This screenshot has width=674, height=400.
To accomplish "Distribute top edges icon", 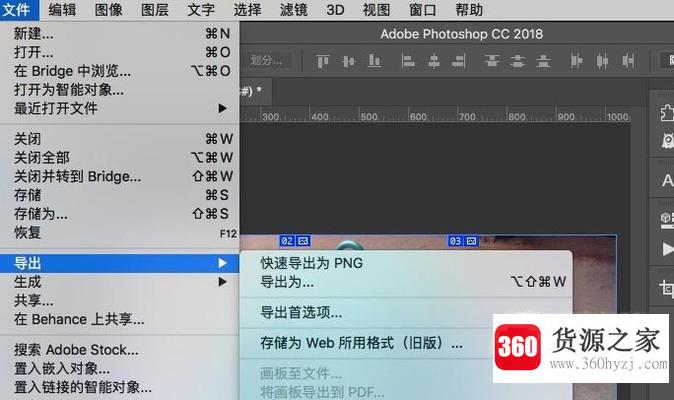I will click(x=492, y=61).
